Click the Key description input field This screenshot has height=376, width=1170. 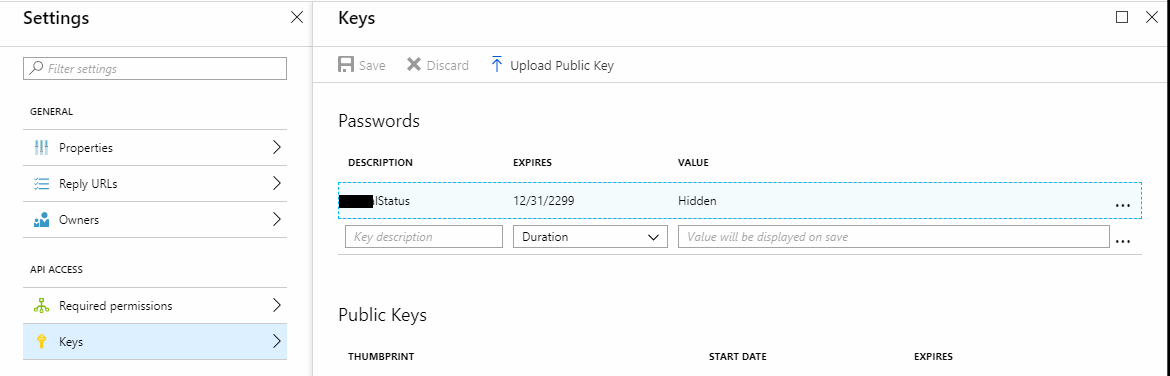pyautogui.click(x=424, y=236)
